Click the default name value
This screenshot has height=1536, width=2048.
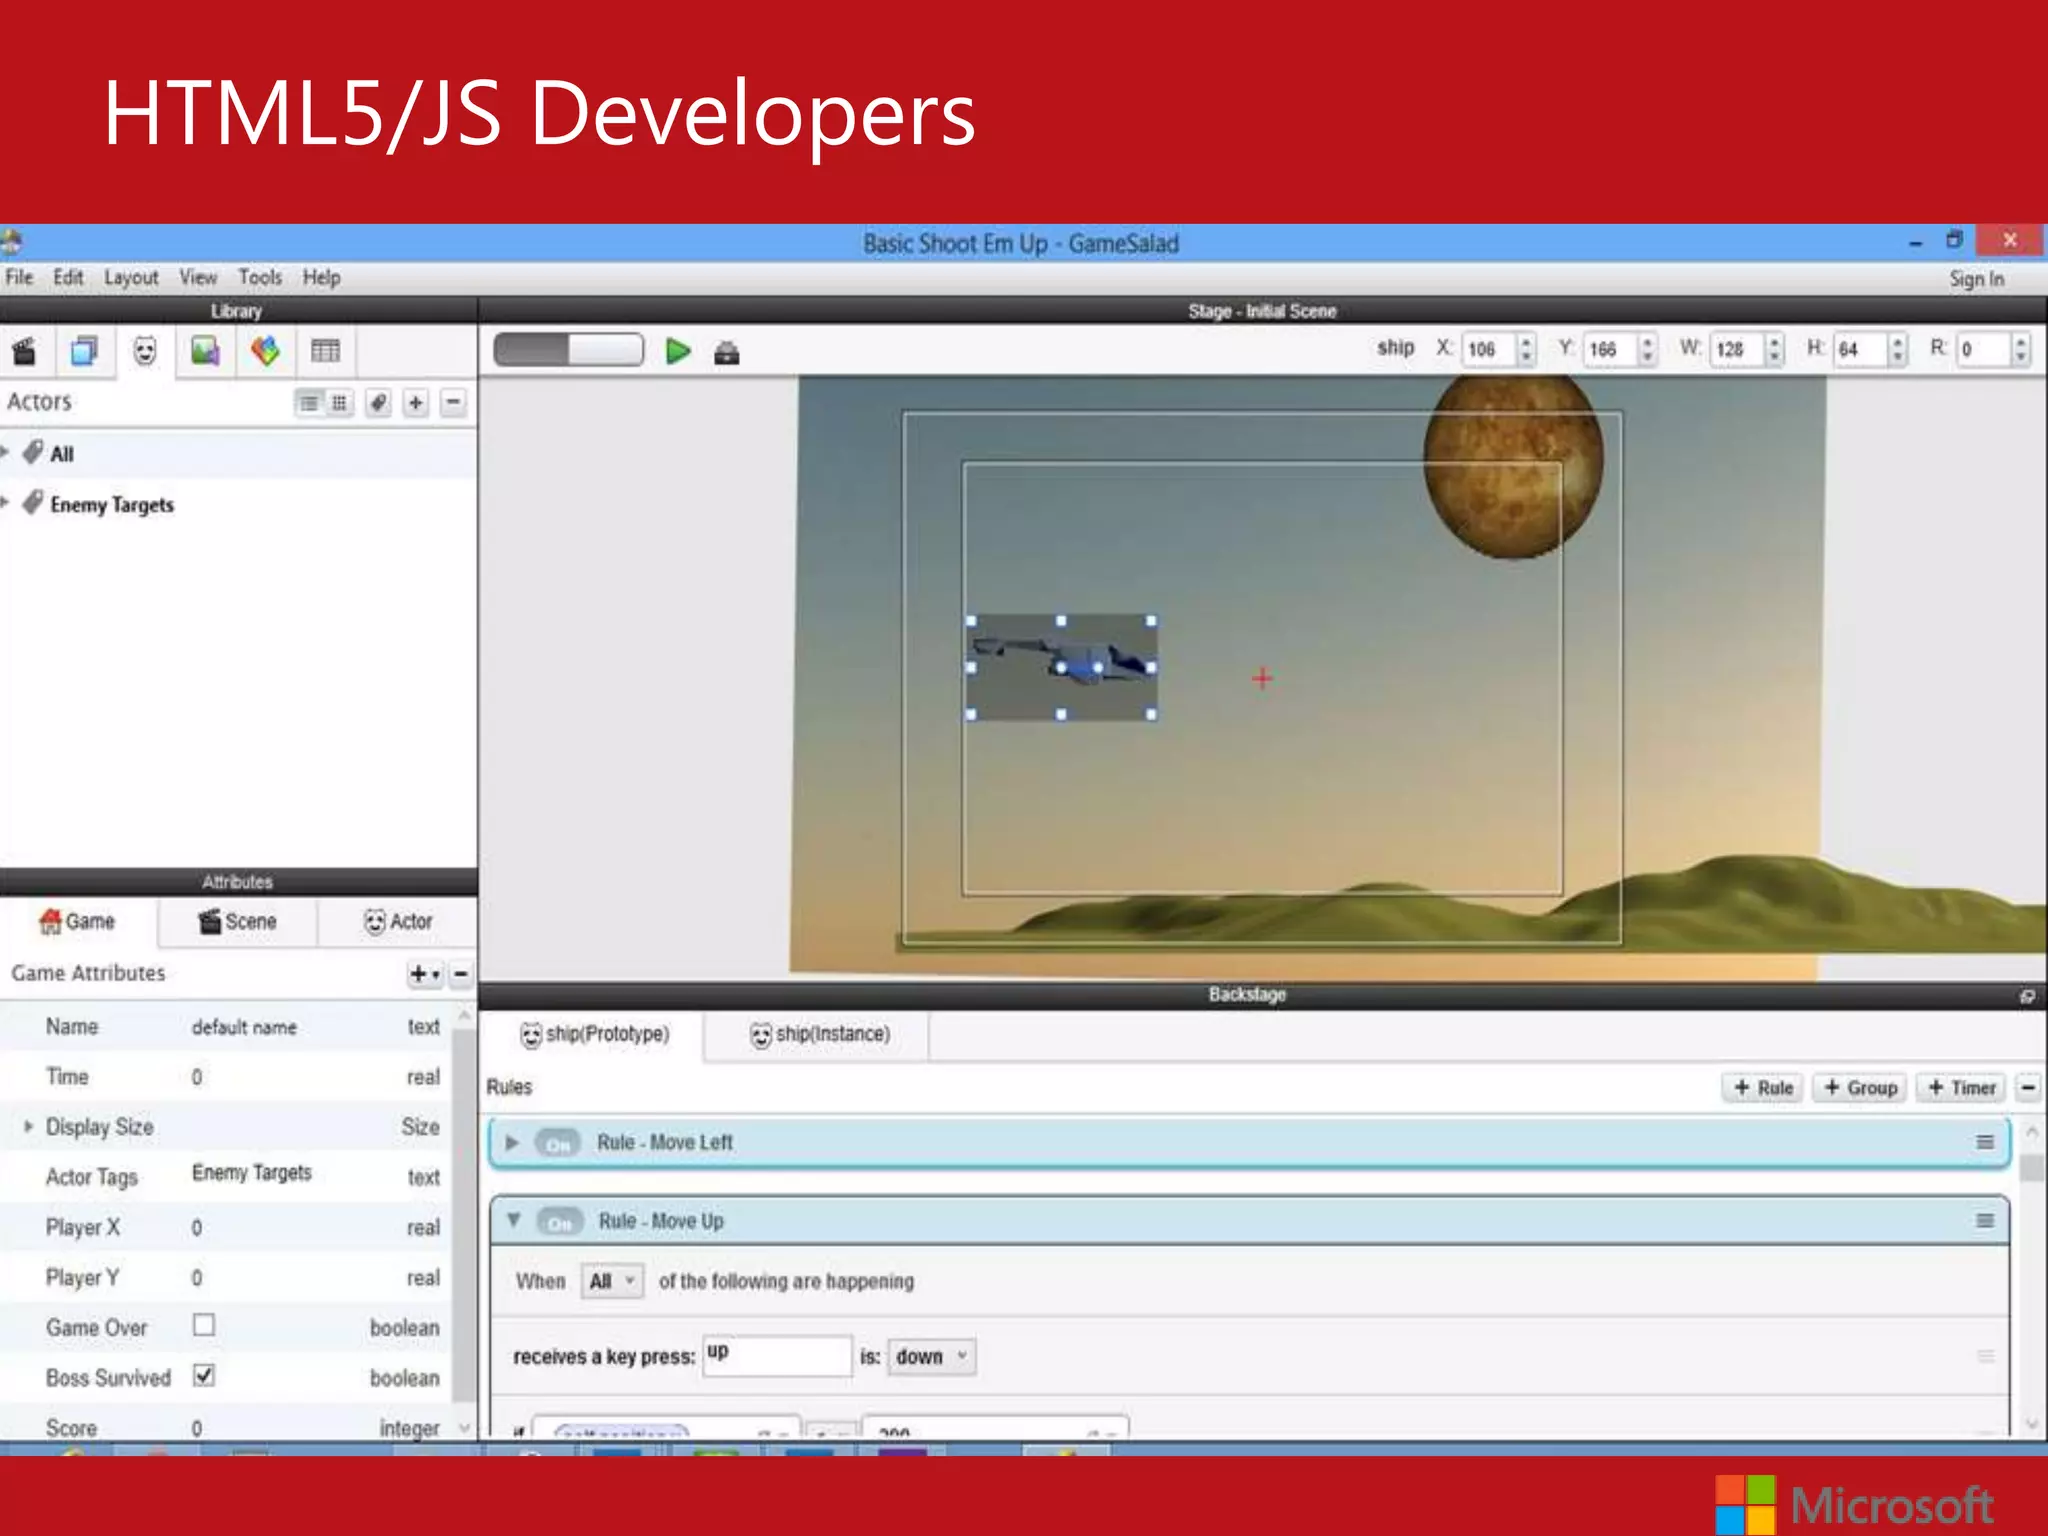coord(244,1027)
